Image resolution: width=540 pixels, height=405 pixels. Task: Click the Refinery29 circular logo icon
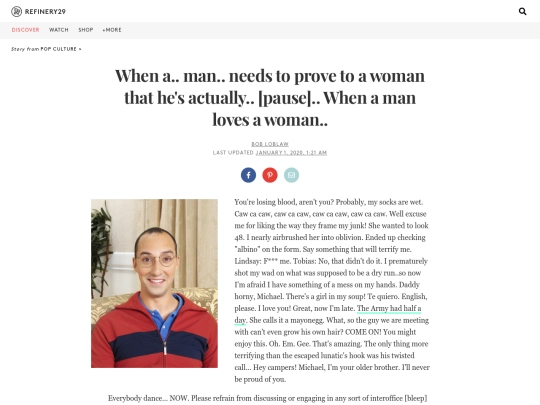click(x=16, y=11)
